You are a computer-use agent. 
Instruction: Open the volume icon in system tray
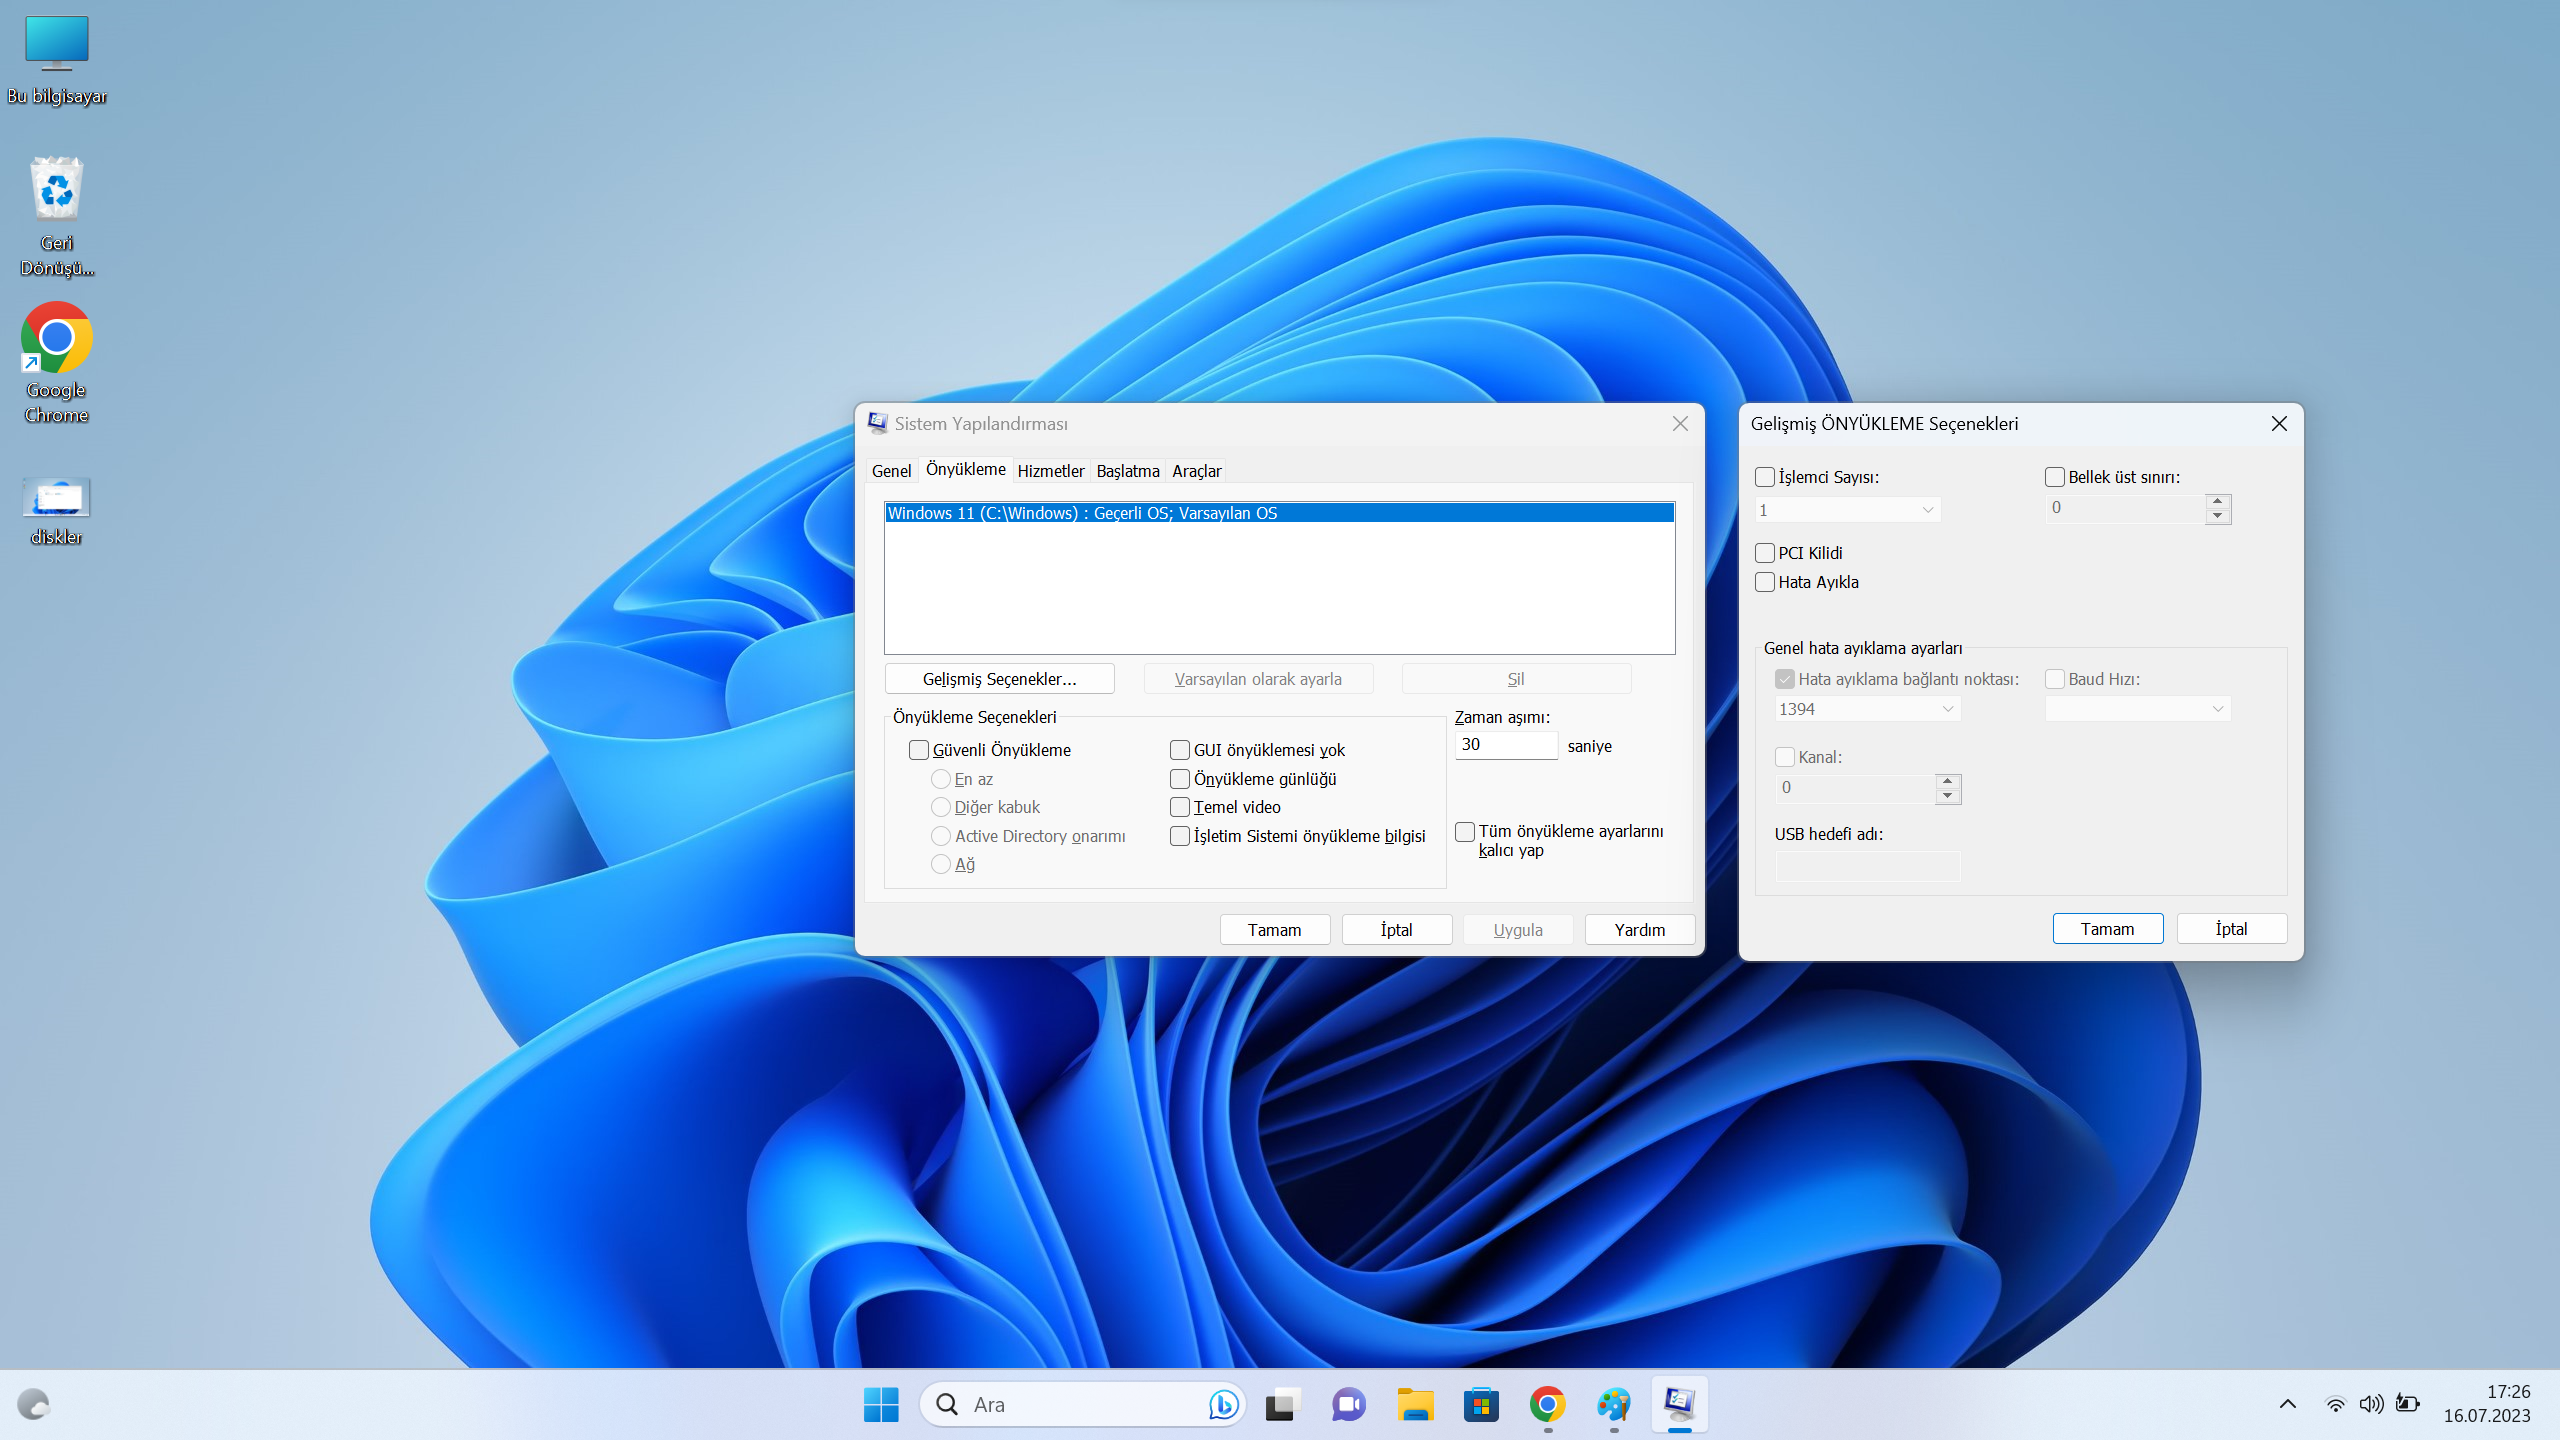click(x=2370, y=1404)
